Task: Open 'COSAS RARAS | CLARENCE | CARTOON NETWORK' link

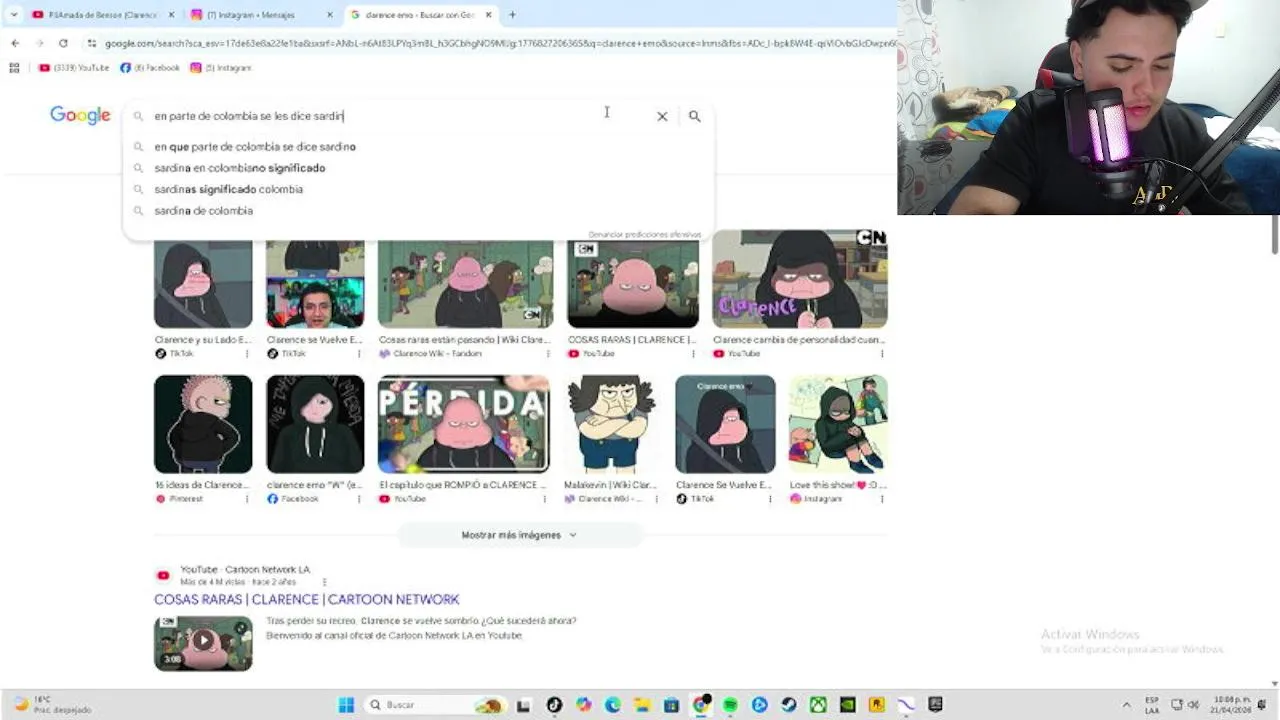Action: point(306,599)
